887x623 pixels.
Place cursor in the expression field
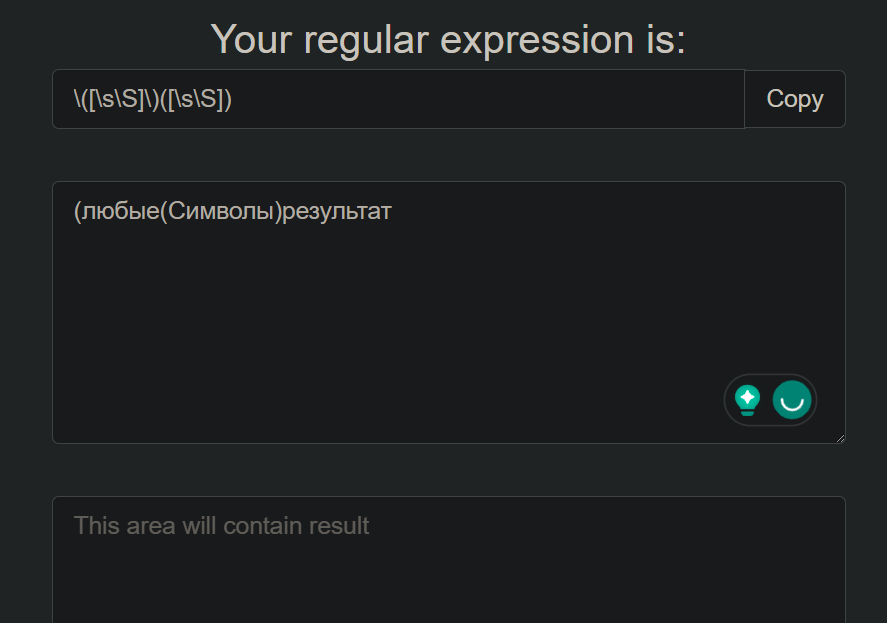(x=400, y=98)
